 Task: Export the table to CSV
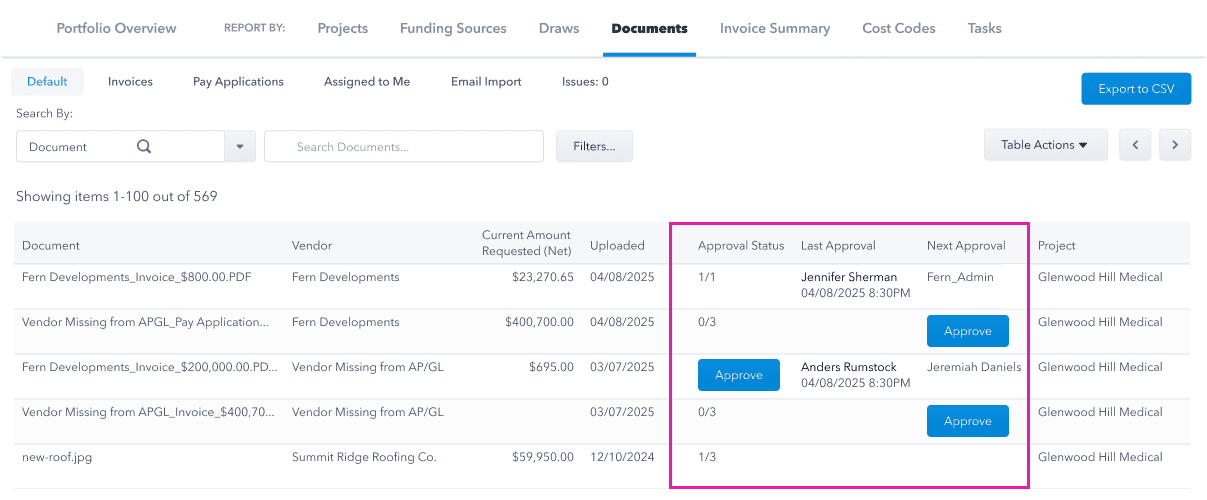1136,88
